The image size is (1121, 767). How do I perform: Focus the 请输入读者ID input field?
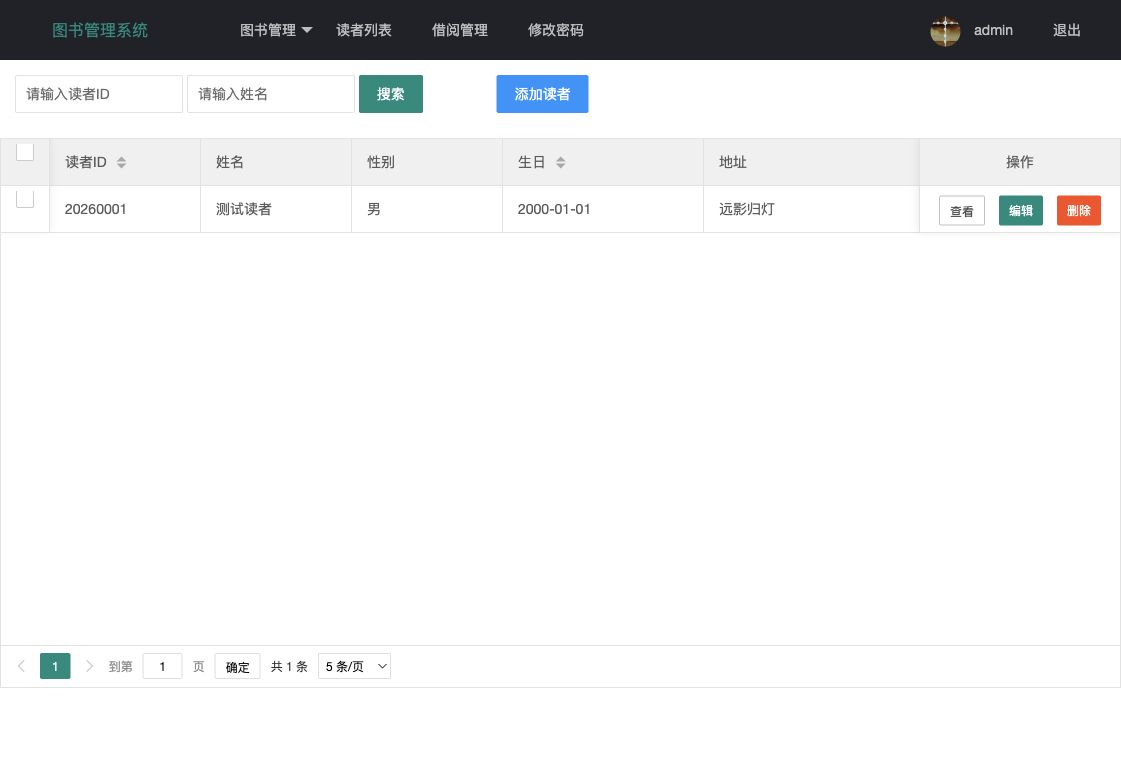click(x=99, y=94)
